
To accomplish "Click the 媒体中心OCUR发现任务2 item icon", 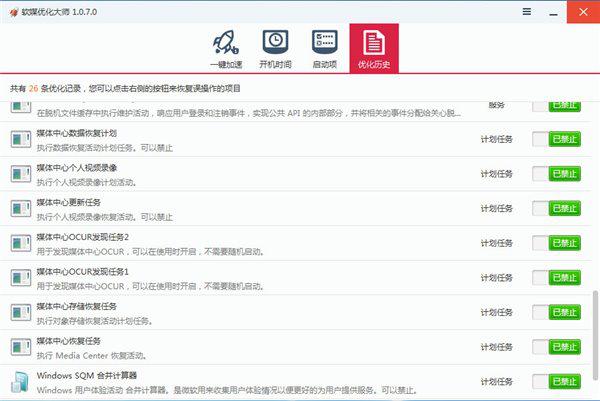I will pyautogui.click(x=21, y=243).
